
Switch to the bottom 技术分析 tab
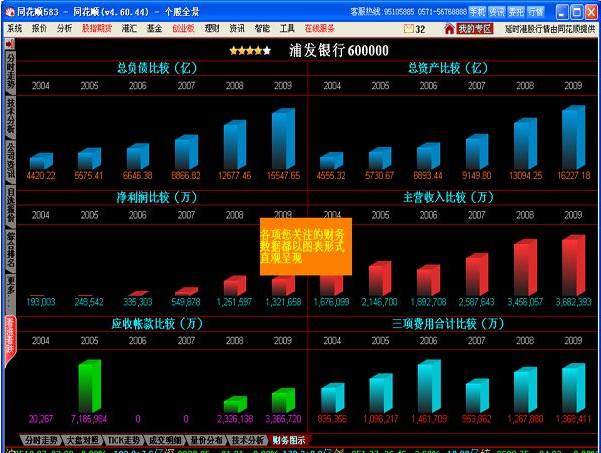pos(248,440)
